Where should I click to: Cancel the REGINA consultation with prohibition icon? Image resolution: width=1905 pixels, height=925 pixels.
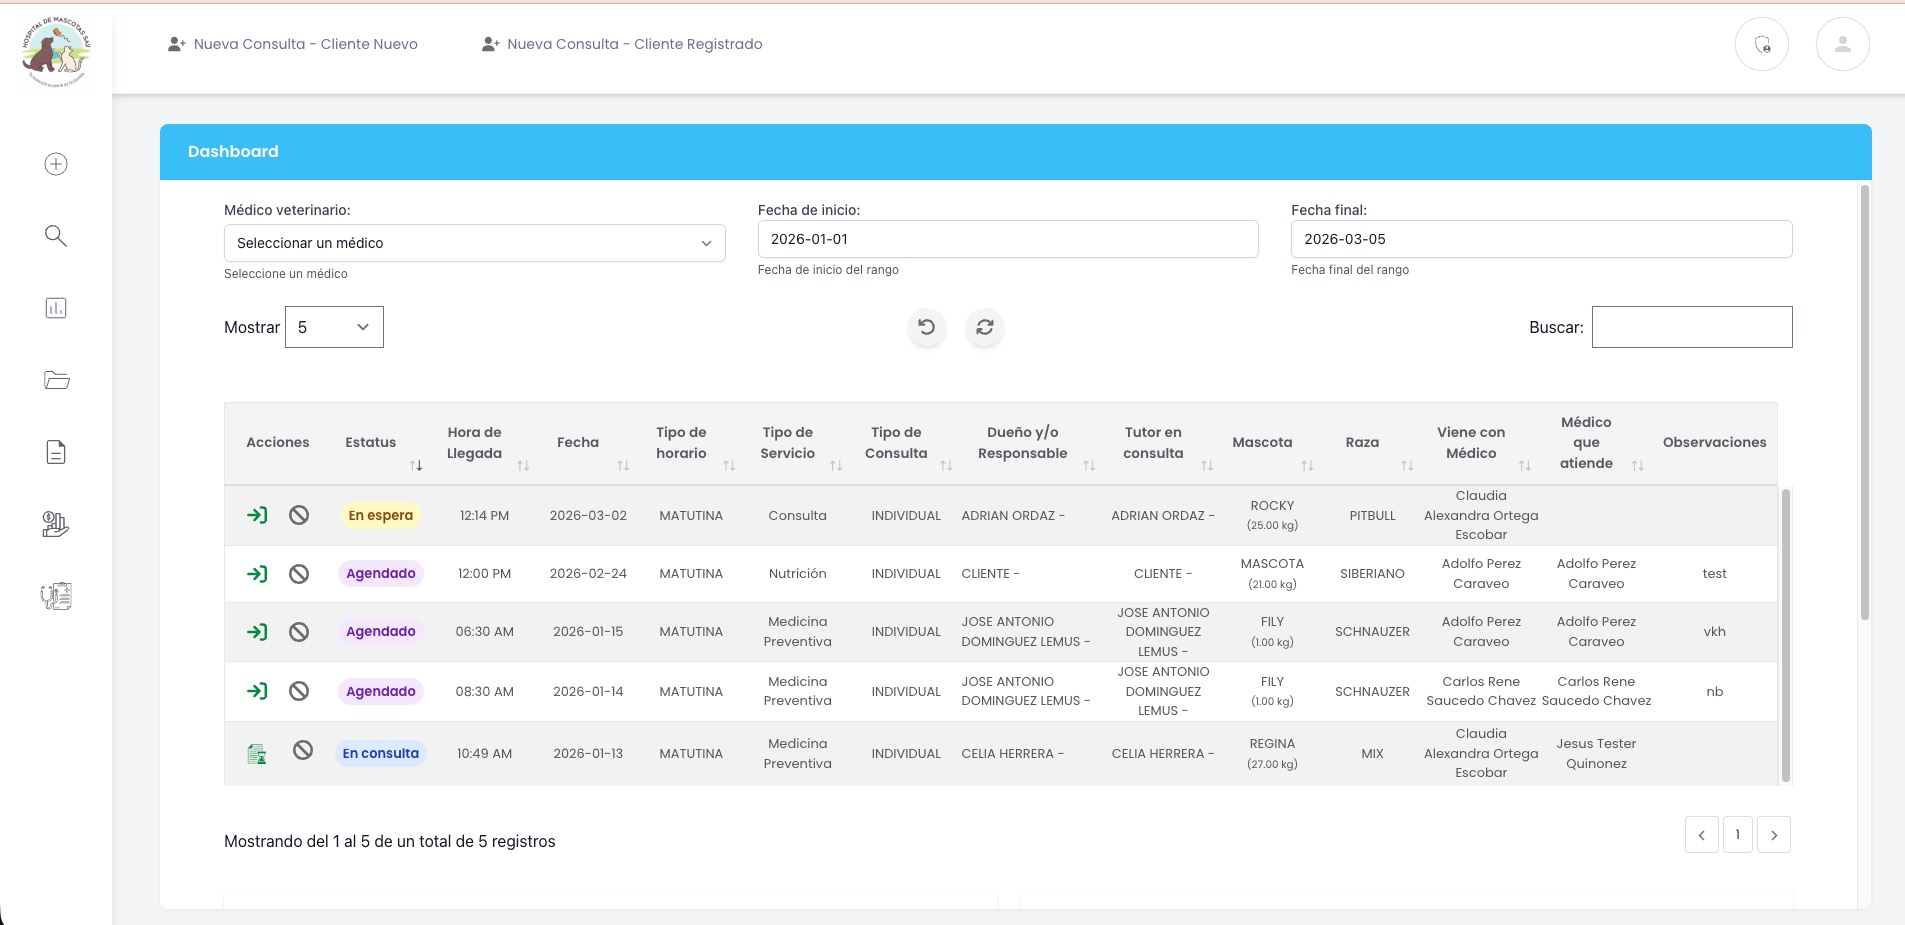[303, 751]
